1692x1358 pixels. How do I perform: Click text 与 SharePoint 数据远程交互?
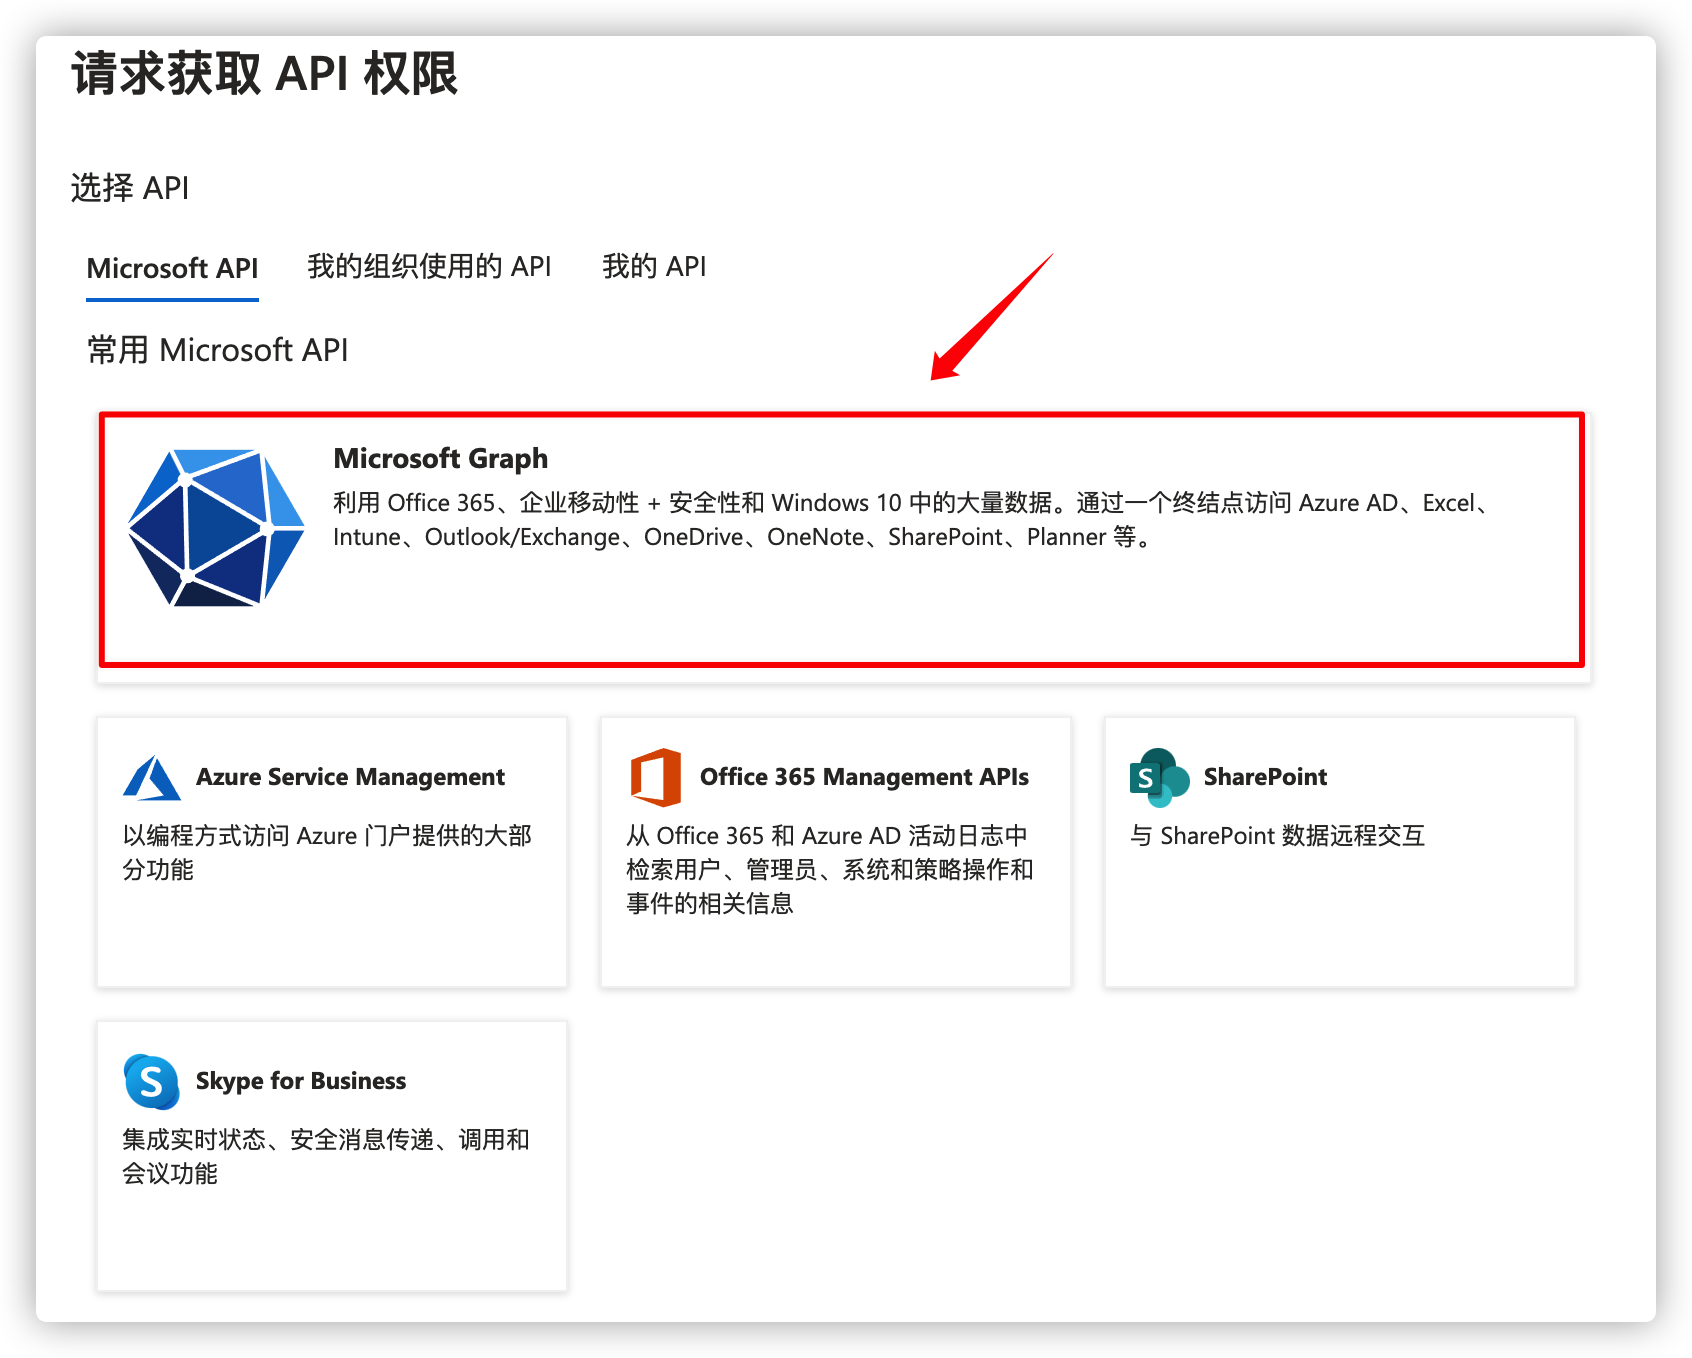pyautogui.click(x=1277, y=835)
